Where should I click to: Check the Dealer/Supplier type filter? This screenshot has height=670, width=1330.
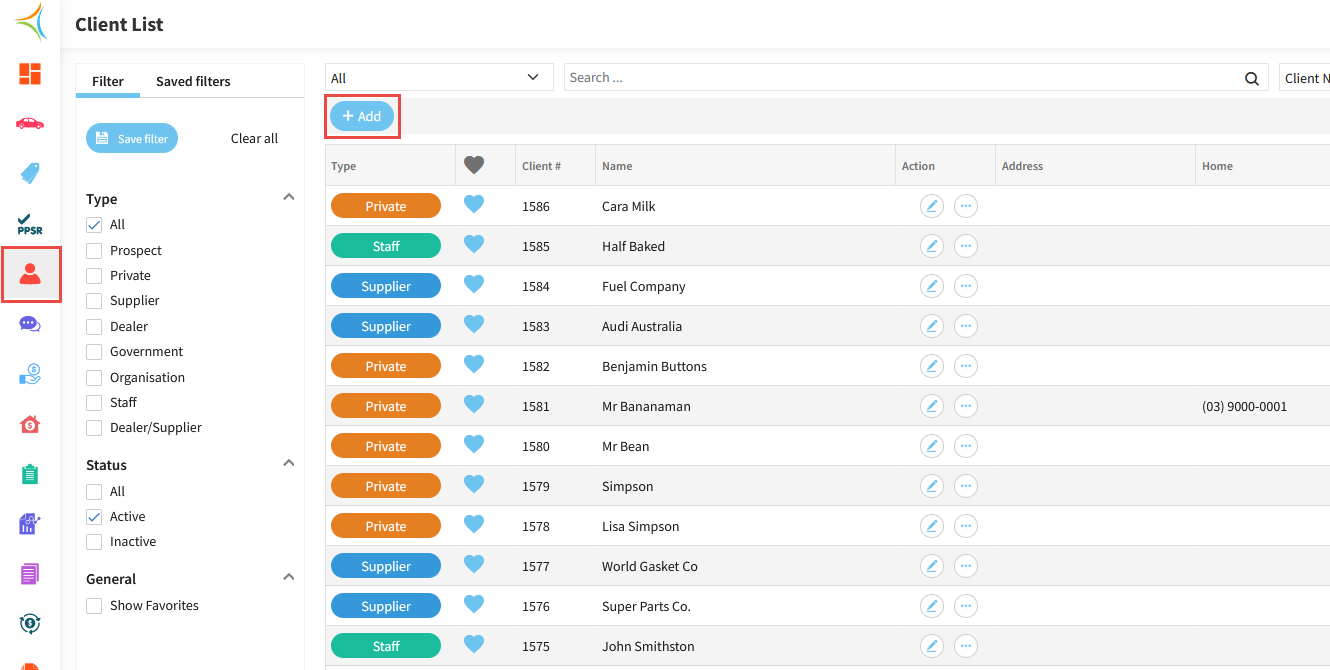pyautogui.click(x=94, y=428)
